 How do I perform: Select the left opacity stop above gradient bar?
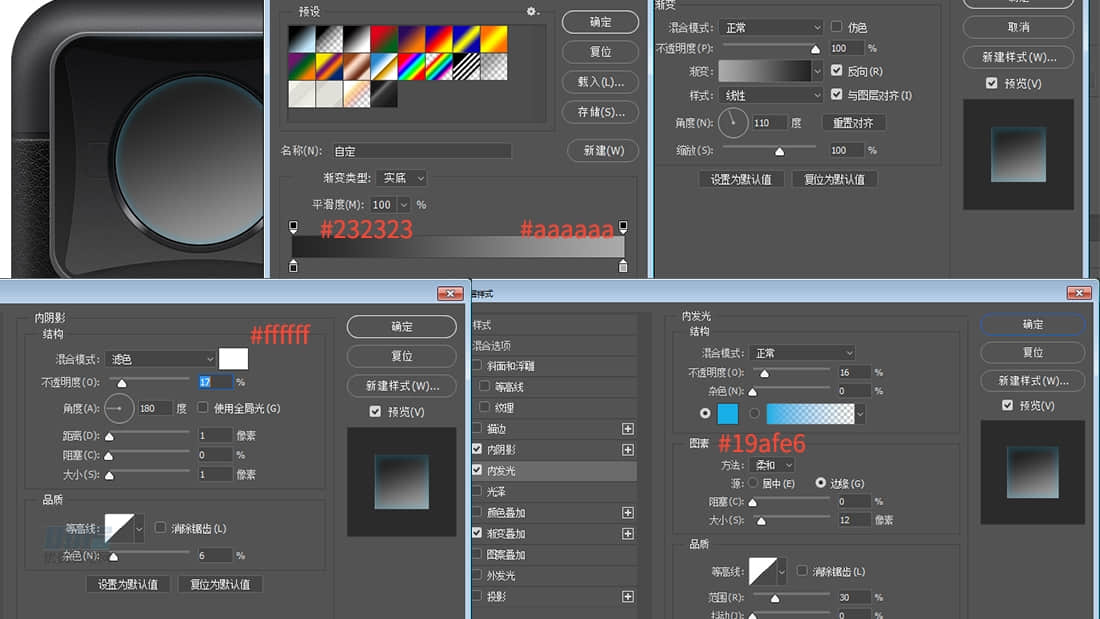coord(293,227)
